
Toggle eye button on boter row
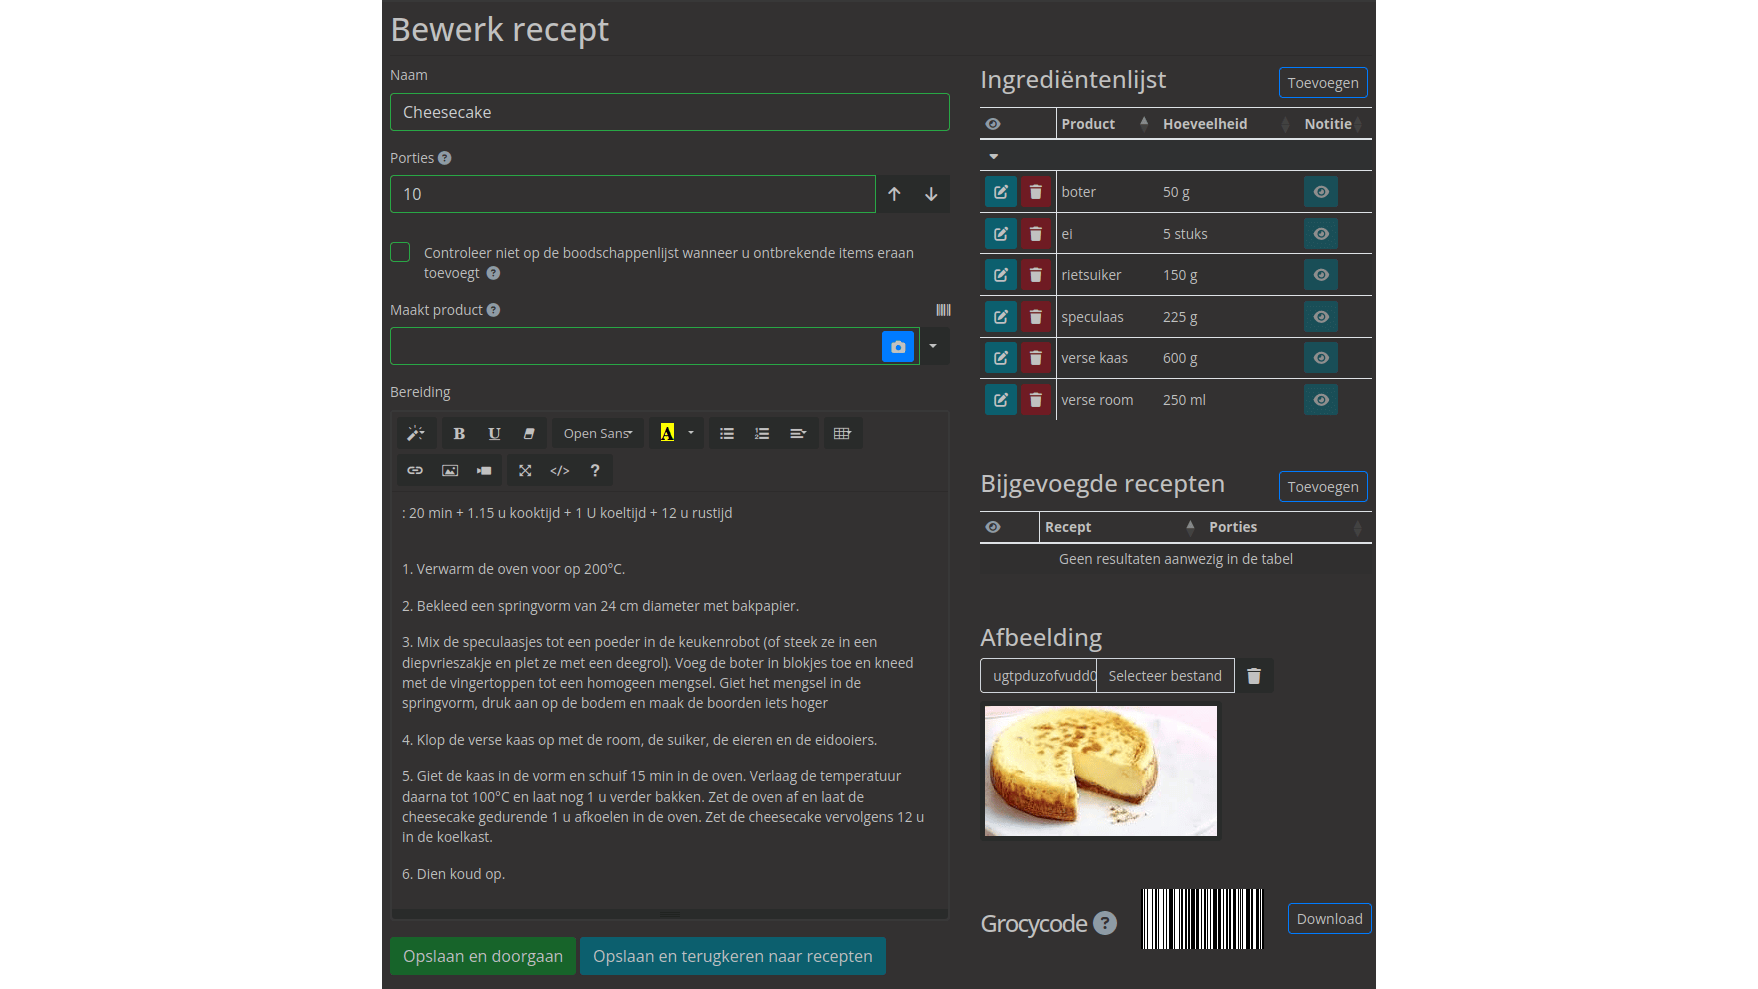point(1321,192)
